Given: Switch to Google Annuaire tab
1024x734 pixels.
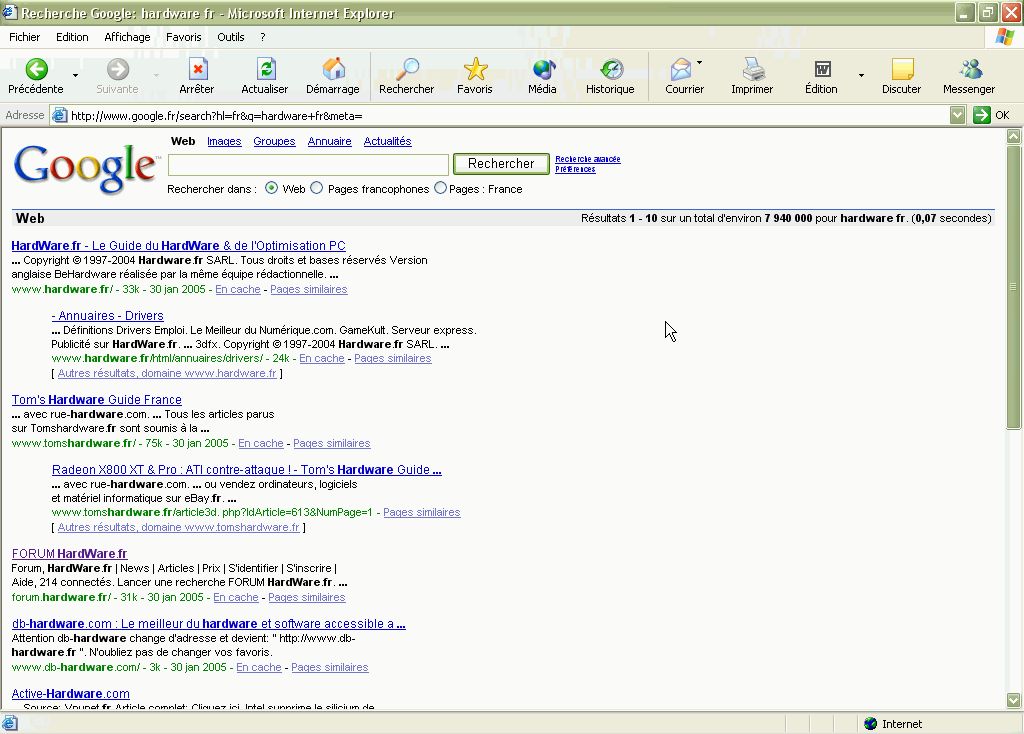Looking at the screenshot, I should point(329,141).
